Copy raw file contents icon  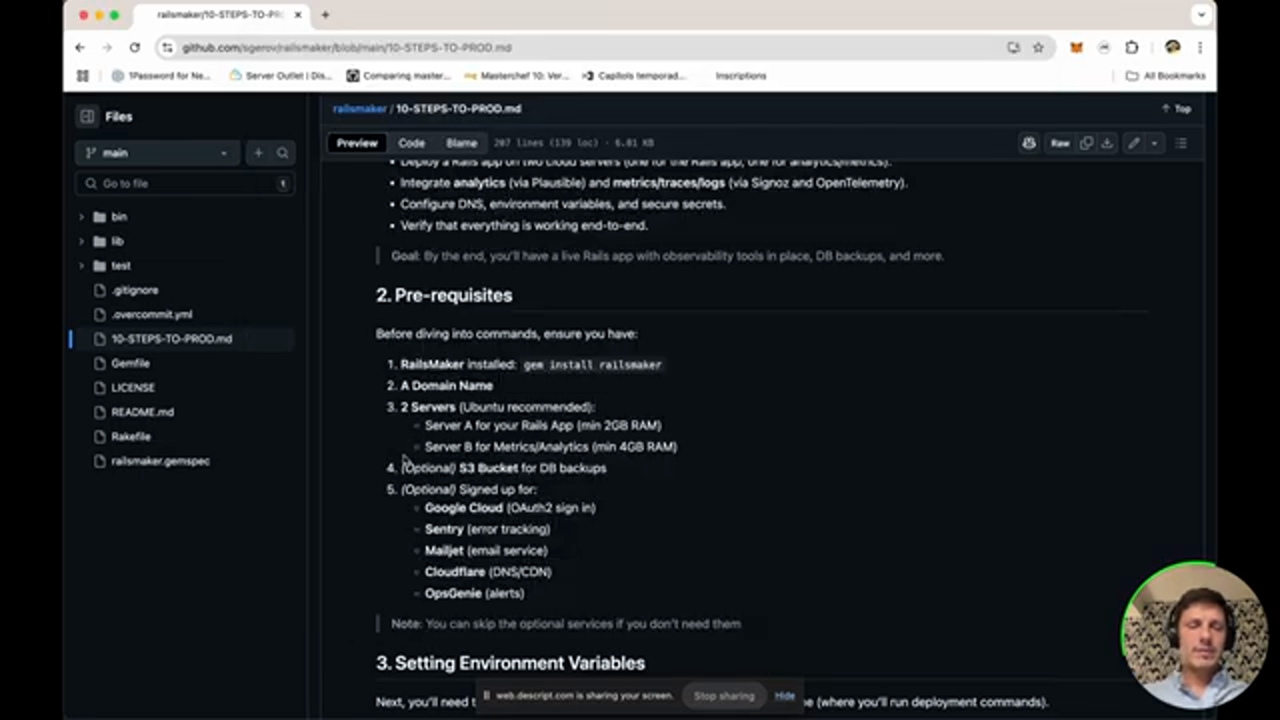pyautogui.click(x=1086, y=144)
